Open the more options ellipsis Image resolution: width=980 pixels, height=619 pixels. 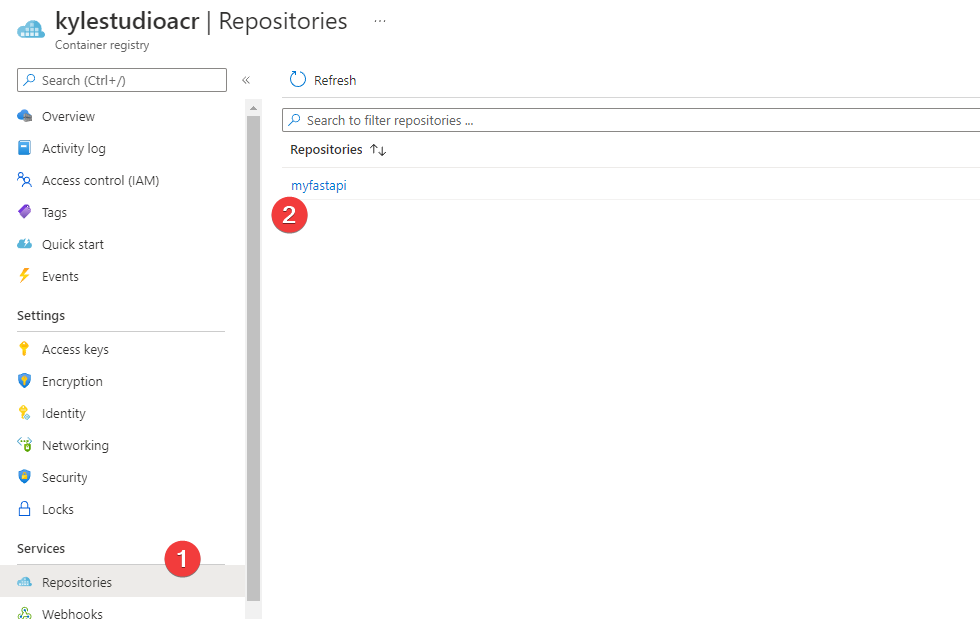pyautogui.click(x=380, y=21)
